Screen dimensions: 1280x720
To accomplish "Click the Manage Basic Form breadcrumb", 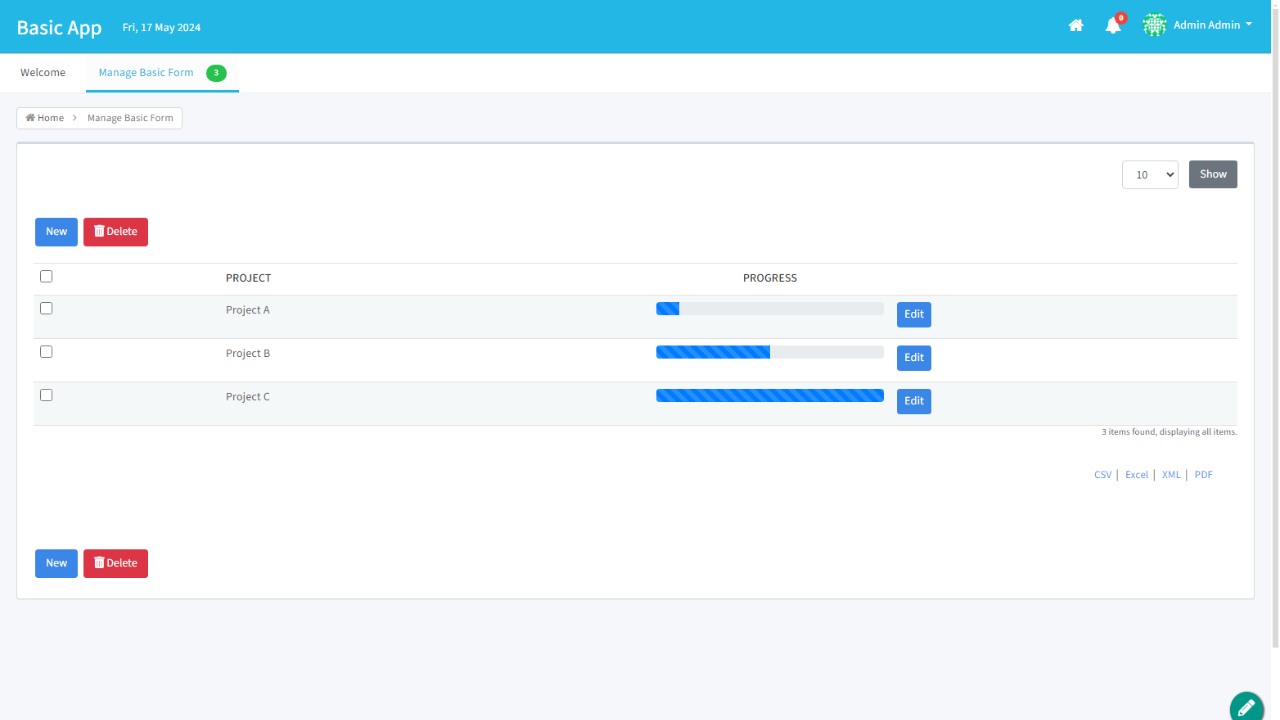I will pos(130,118).
